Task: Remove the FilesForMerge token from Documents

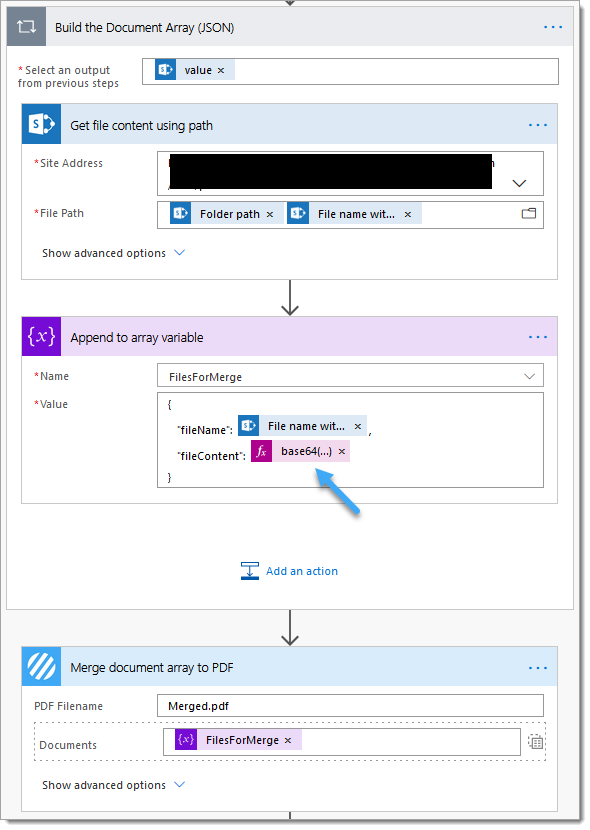Action: (x=288, y=741)
